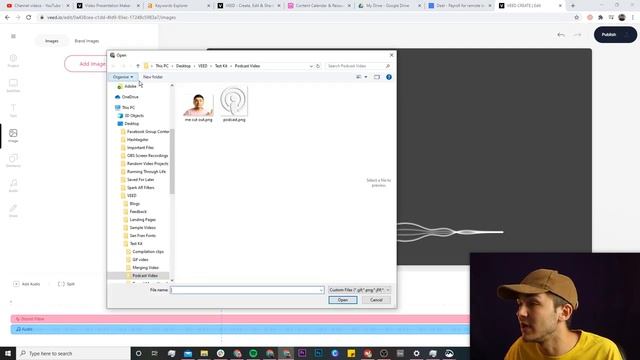Select the Audio tool in VEED sidebar
Image resolution: width=640 pixels, height=360 pixels.
pyautogui.click(x=13, y=185)
